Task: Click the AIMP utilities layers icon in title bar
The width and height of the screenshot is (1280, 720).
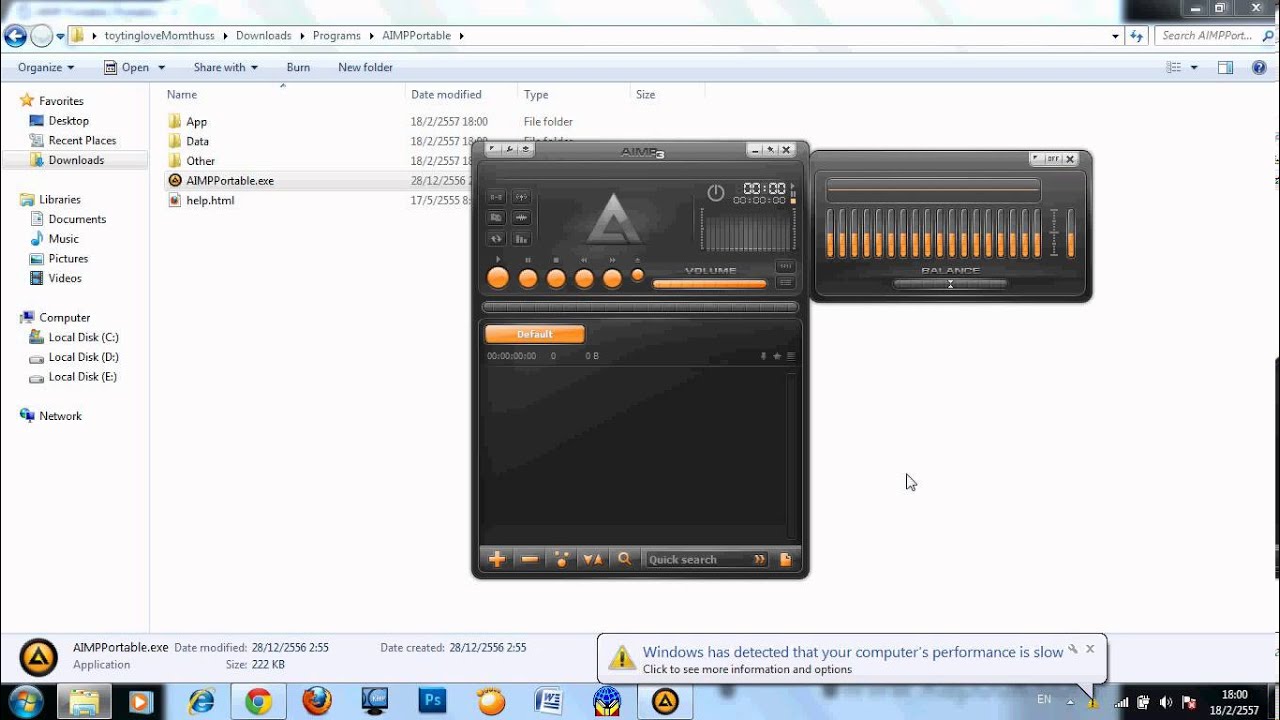Action: [526, 150]
